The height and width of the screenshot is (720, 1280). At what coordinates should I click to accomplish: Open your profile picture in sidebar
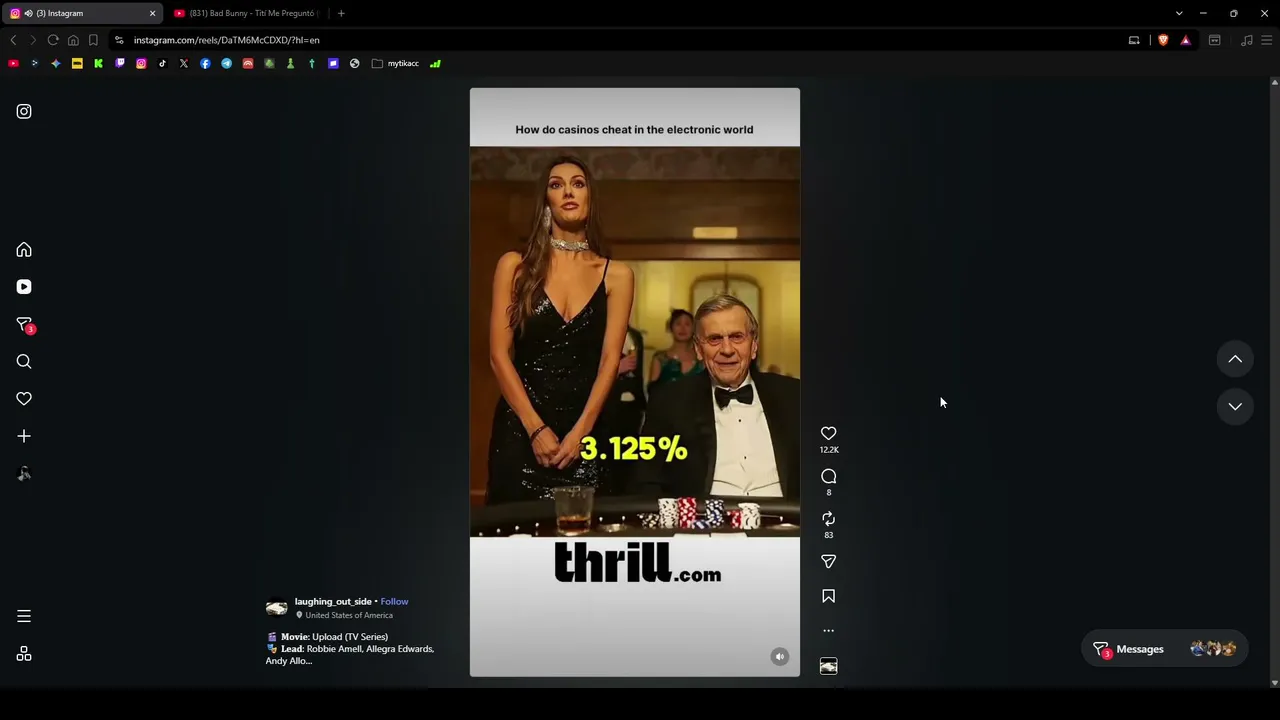tap(24, 474)
